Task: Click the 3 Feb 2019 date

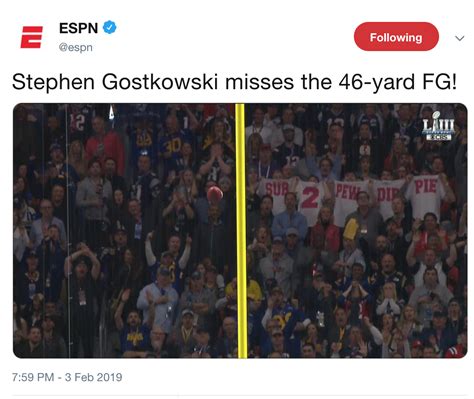Action: (93, 377)
